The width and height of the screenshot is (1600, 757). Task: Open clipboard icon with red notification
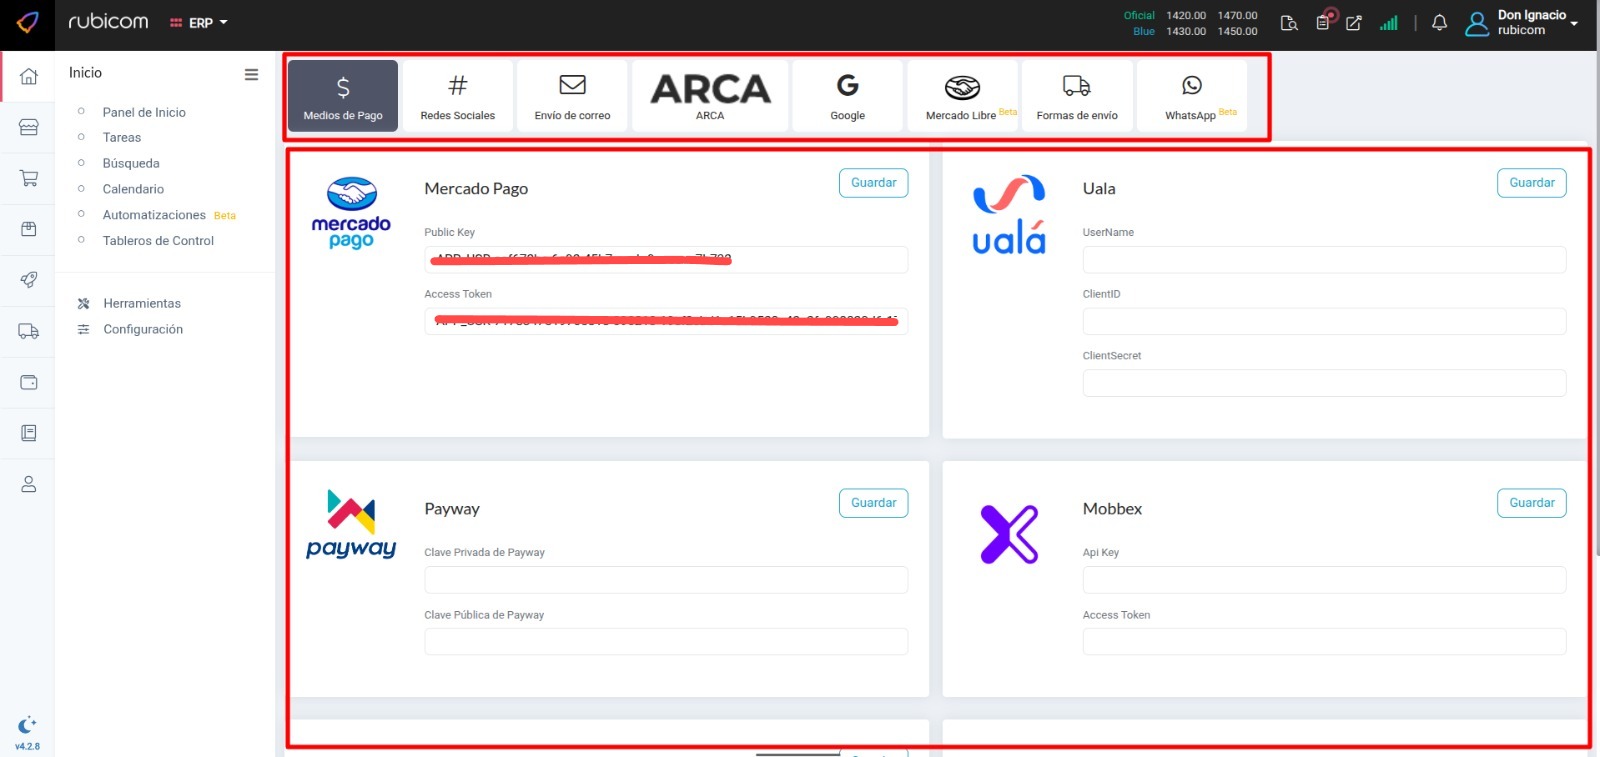(1324, 21)
